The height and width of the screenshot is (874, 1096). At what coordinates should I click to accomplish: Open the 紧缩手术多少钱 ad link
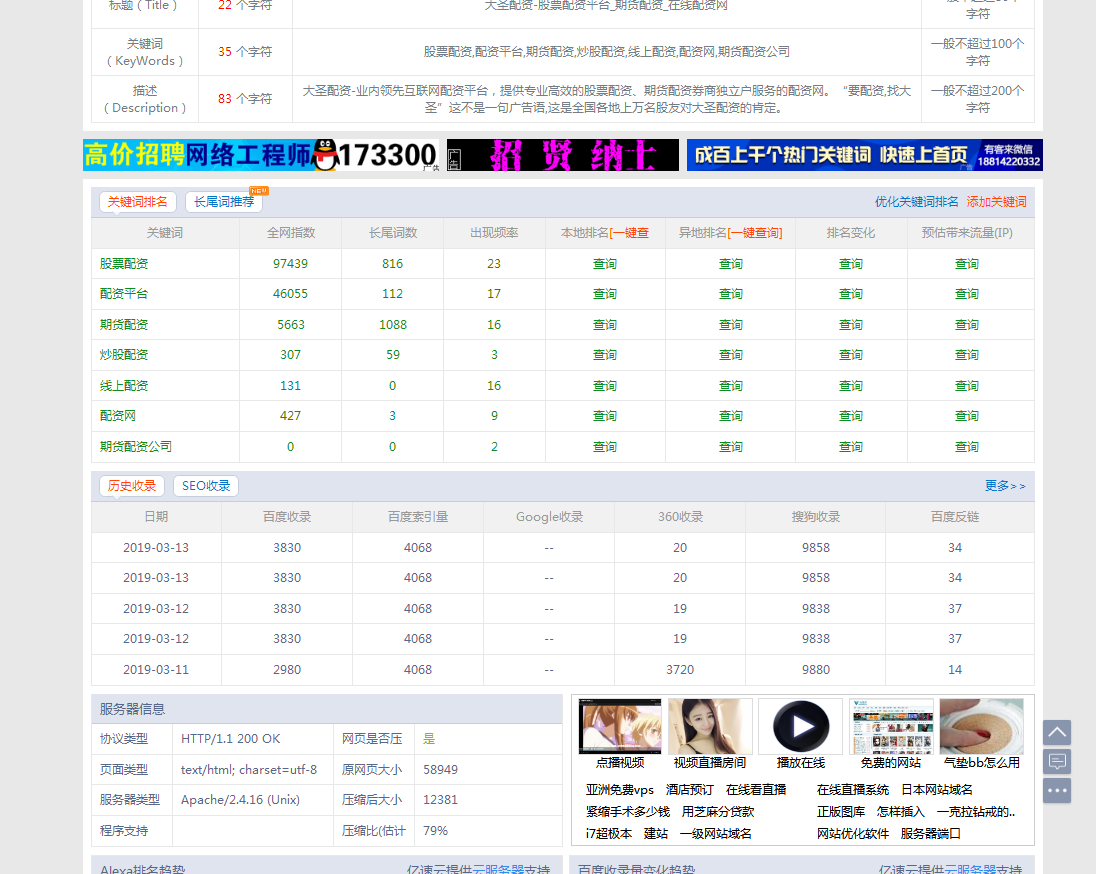tap(628, 812)
